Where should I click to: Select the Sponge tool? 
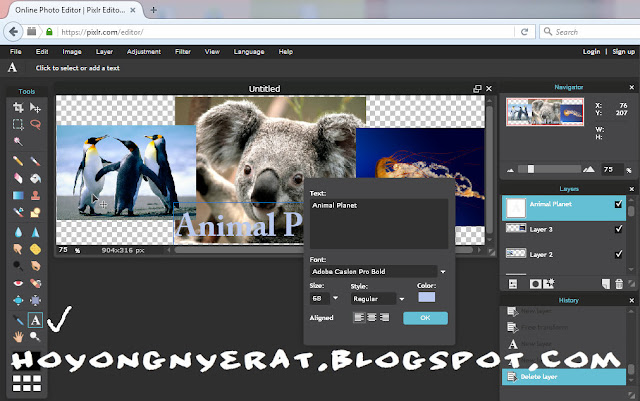pyautogui.click(x=35, y=249)
